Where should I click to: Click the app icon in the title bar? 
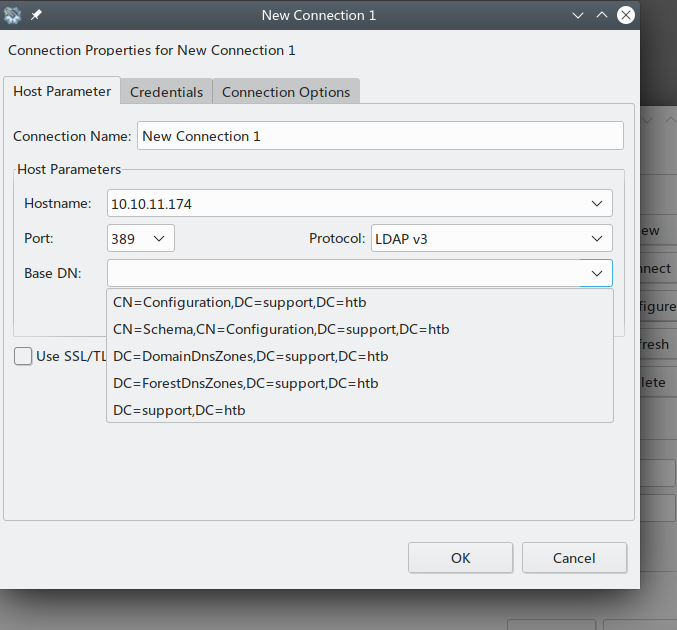[13, 16]
